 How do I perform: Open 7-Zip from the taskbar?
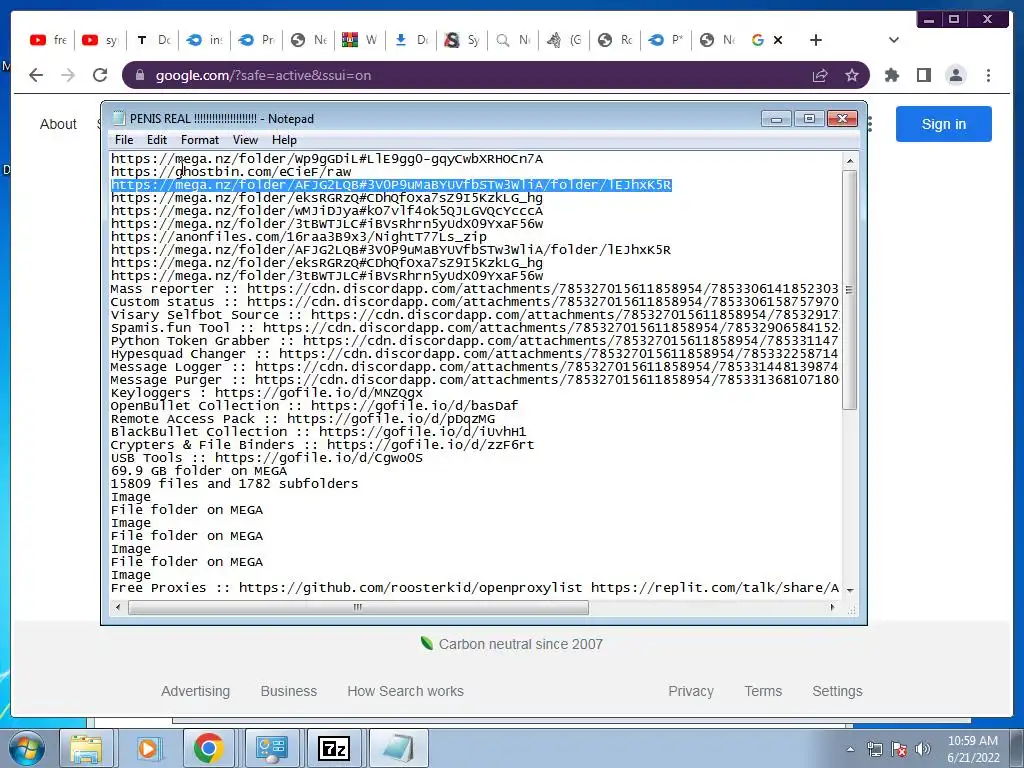pos(334,748)
